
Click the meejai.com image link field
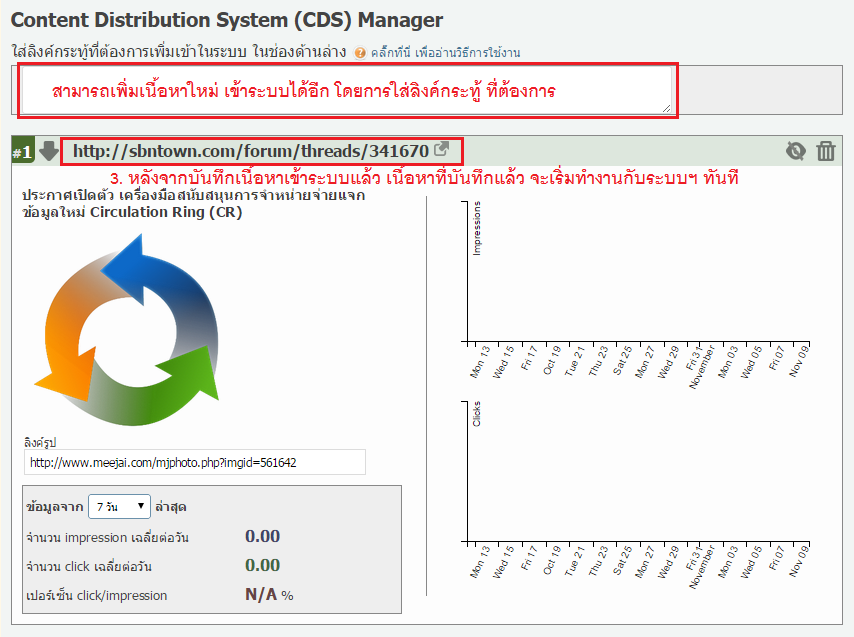[195, 463]
